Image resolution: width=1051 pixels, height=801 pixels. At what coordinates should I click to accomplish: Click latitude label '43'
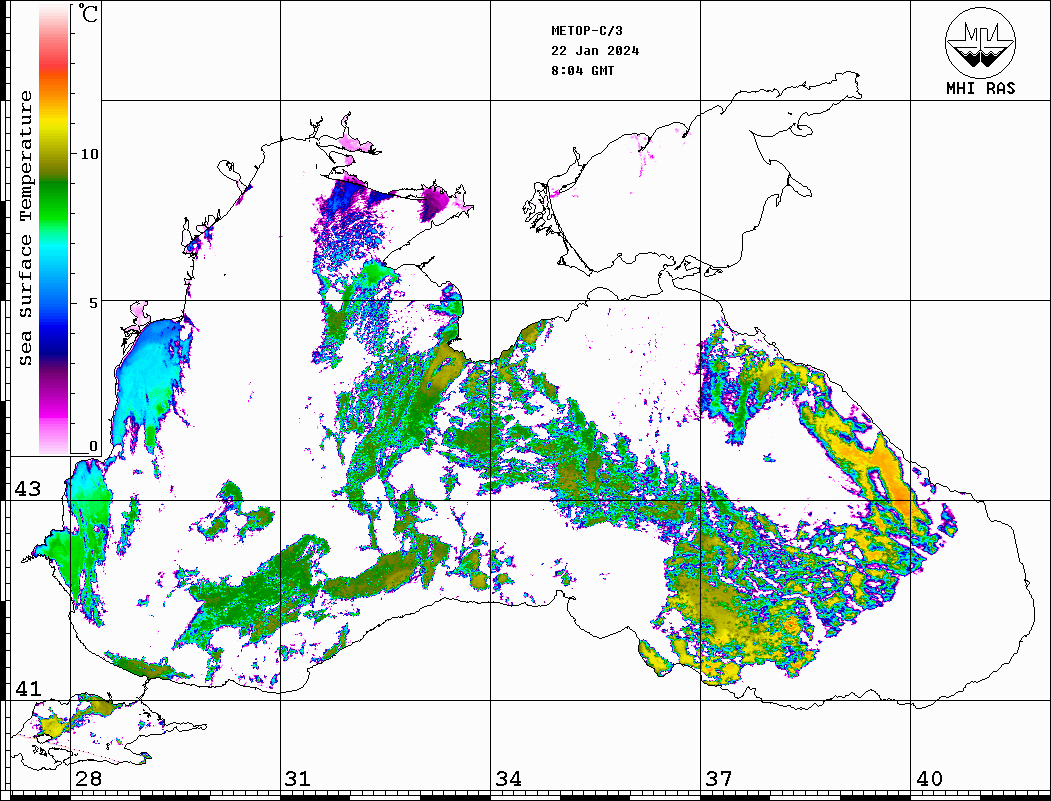(28, 489)
